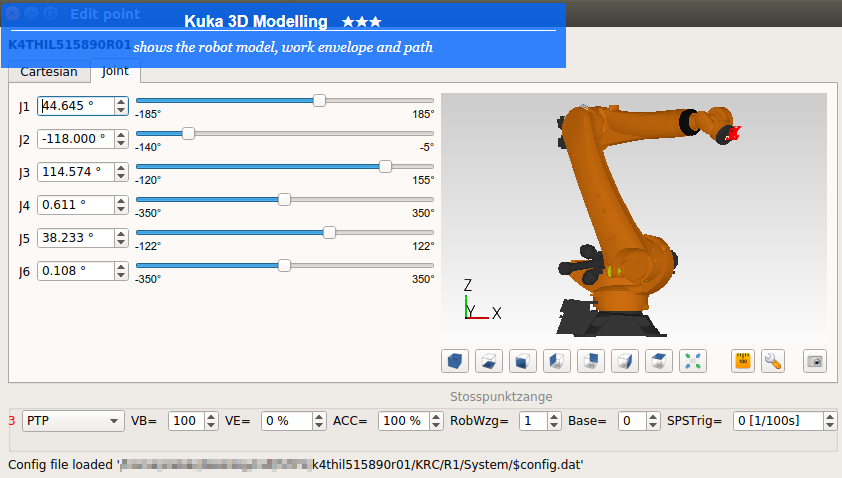Image resolution: width=842 pixels, height=478 pixels.
Task: Decrement J2 with its down arrow
Action: point(121,143)
